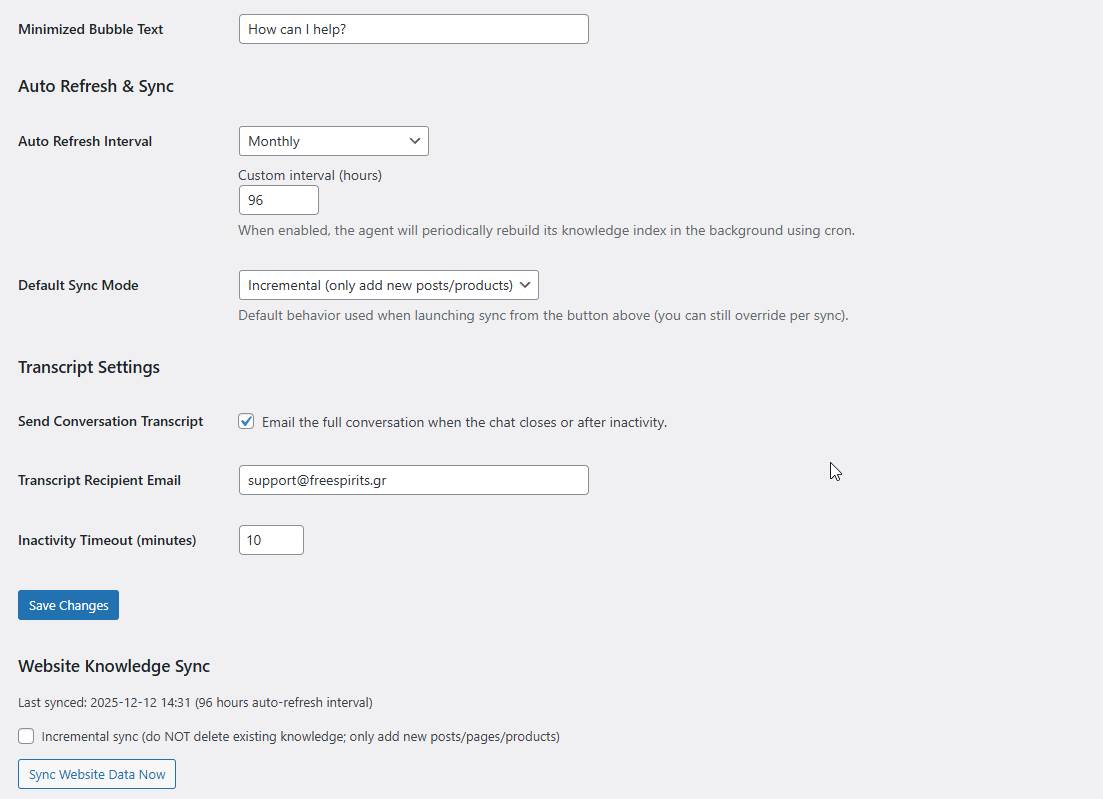The image size is (1103, 799).
Task: Click the "Transcript Settings" section heading
Action: [89, 367]
